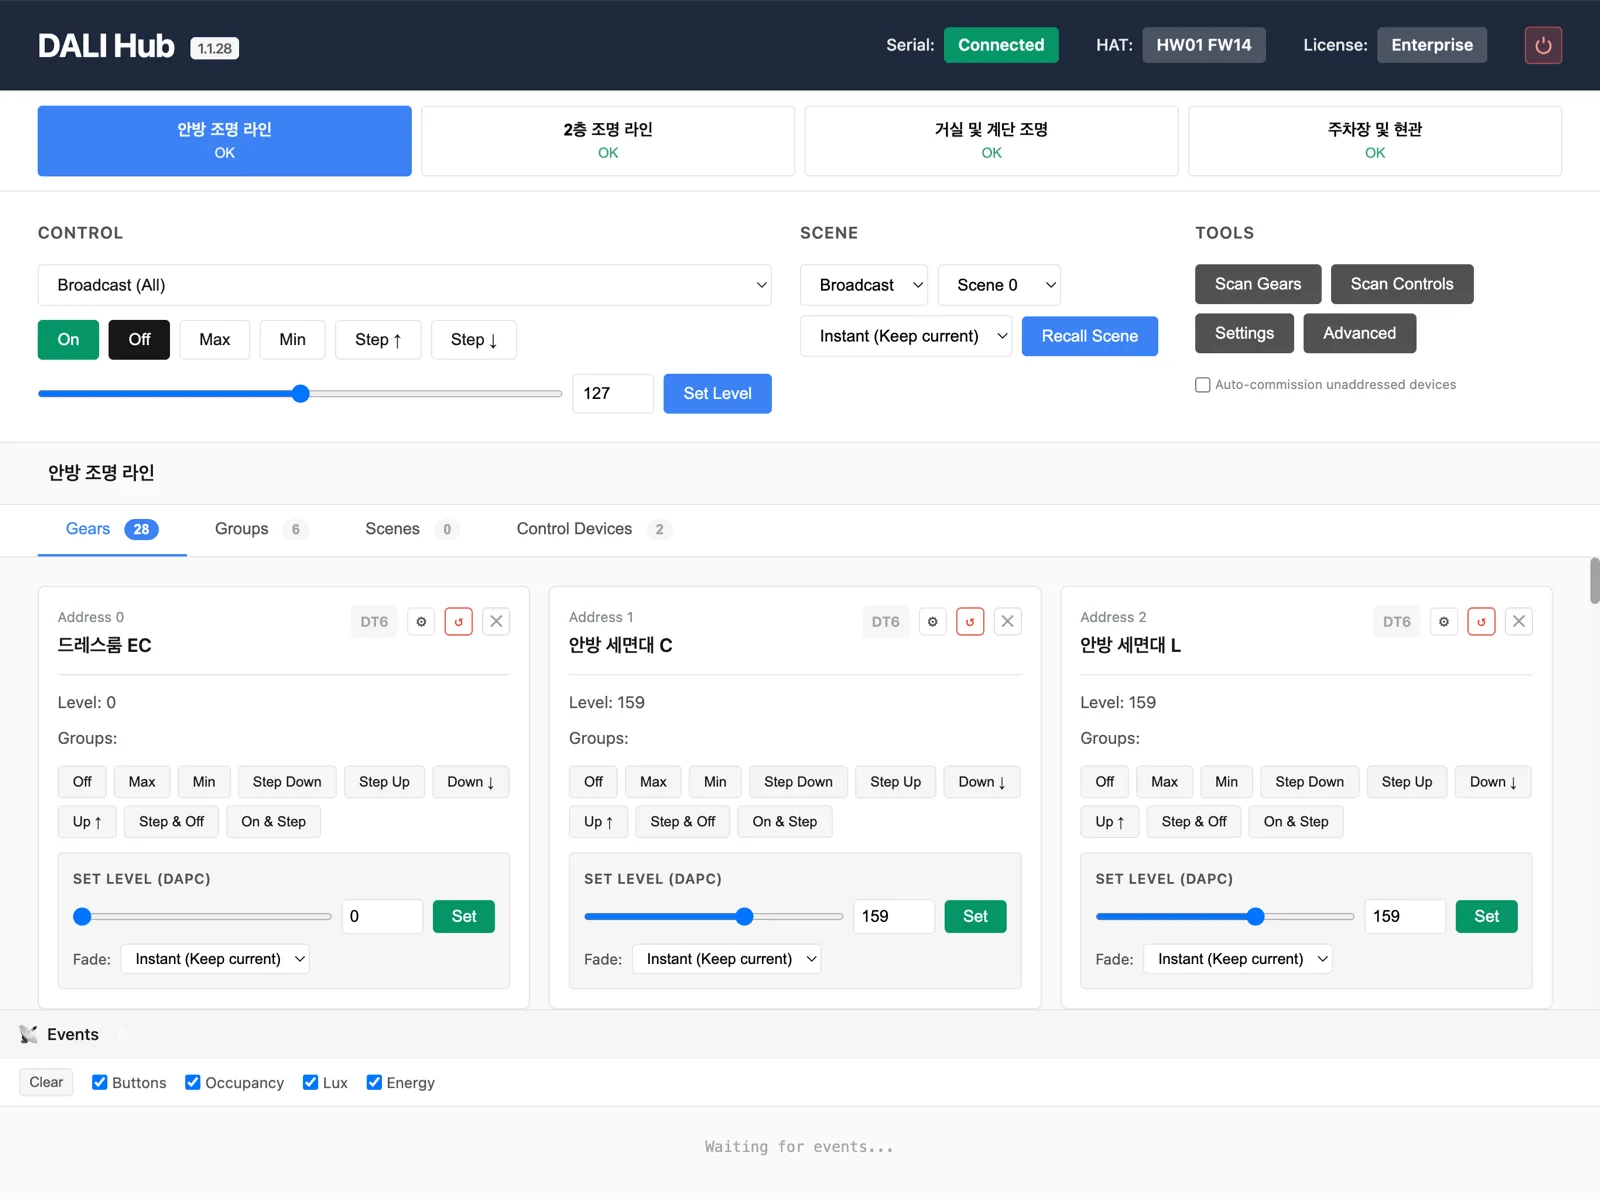This screenshot has width=1600, height=1199.
Task: Open Fade dropdown on Address 0 card
Action: (215, 959)
